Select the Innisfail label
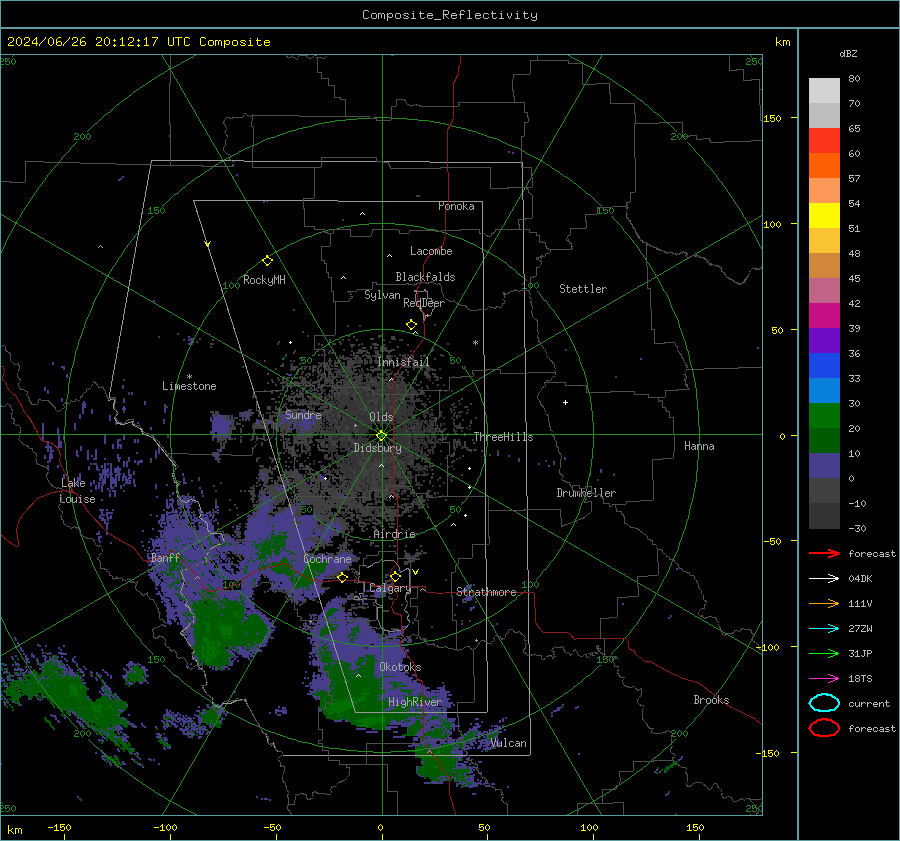The height and width of the screenshot is (841, 900). tap(404, 362)
